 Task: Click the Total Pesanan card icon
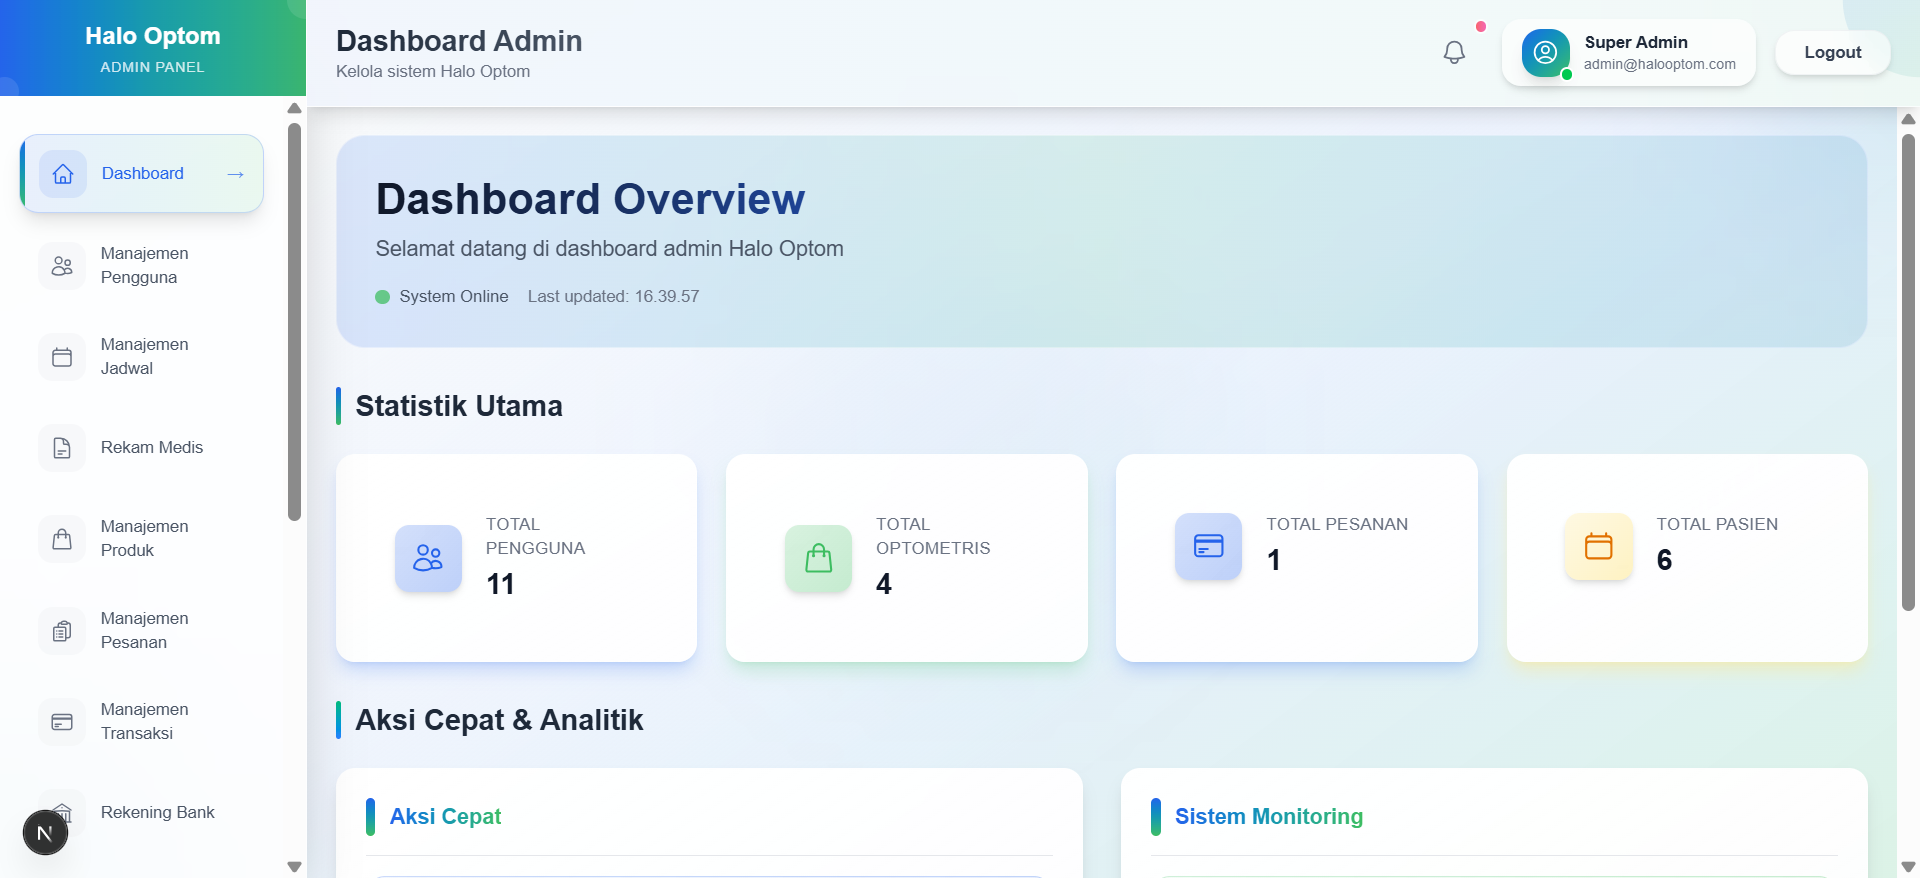pyautogui.click(x=1209, y=546)
